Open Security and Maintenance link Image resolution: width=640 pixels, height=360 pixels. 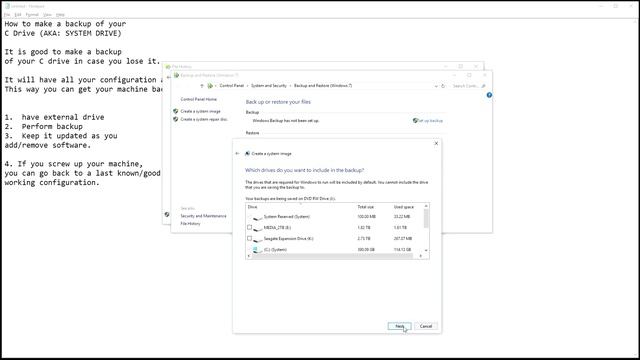tap(203, 216)
